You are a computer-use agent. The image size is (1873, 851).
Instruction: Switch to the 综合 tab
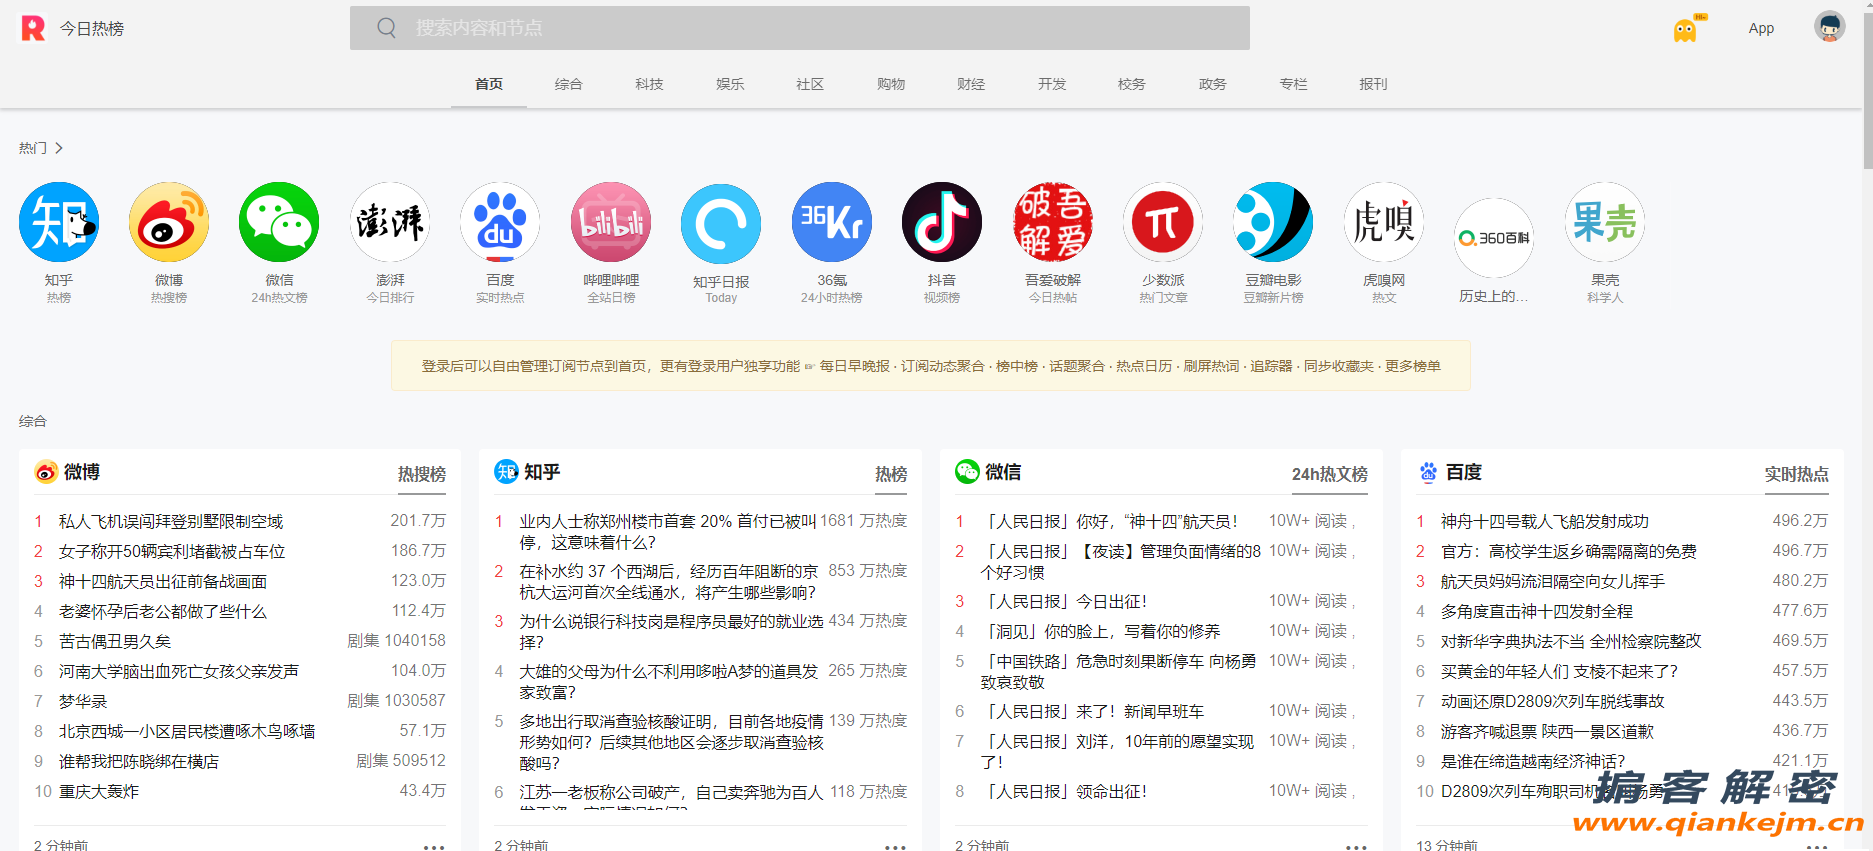(x=569, y=84)
